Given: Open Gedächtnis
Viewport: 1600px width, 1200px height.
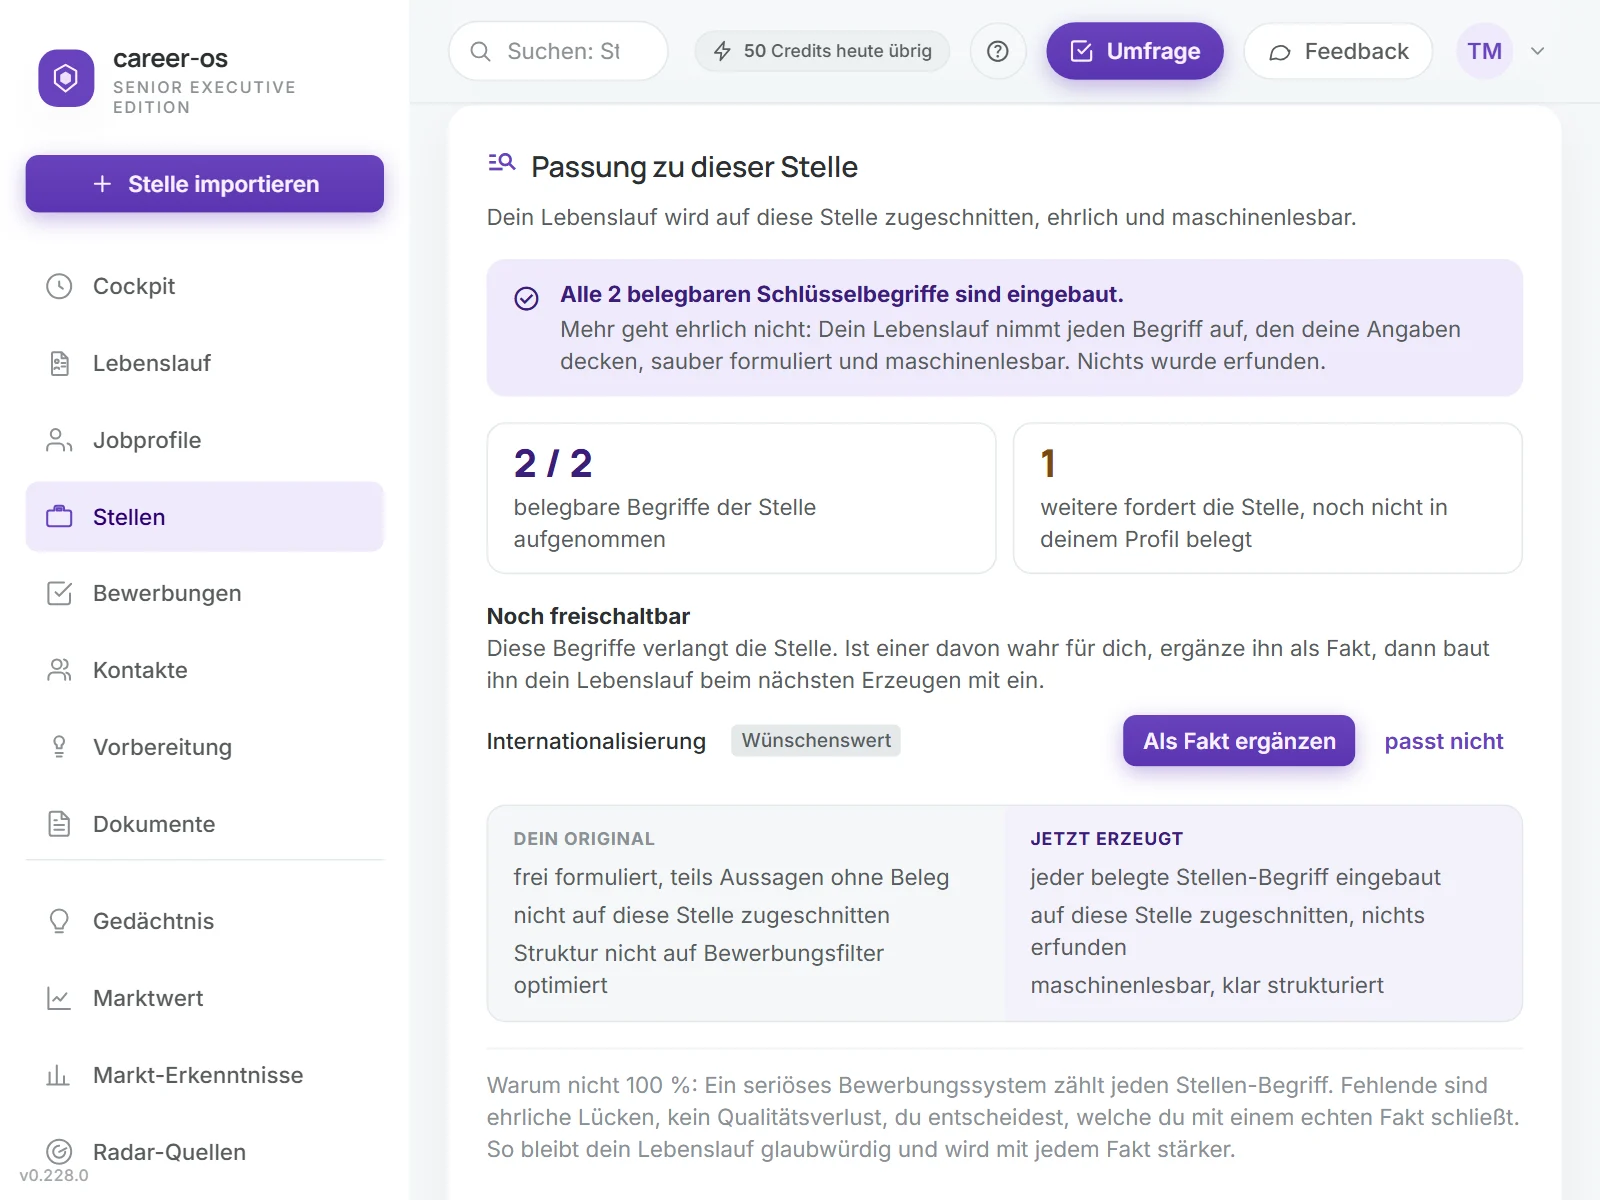Looking at the screenshot, I should (x=205, y=921).
